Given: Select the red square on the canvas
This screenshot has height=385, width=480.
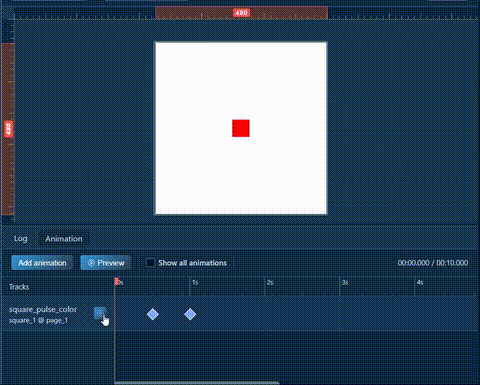Looking at the screenshot, I should [241, 128].
